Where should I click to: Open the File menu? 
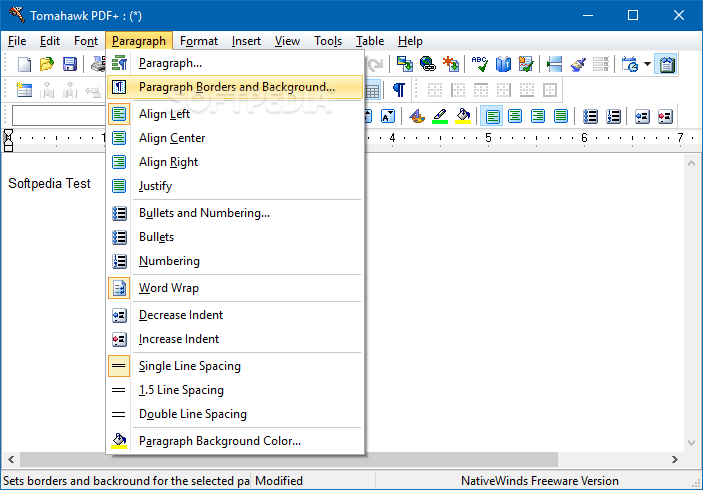(x=17, y=41)
